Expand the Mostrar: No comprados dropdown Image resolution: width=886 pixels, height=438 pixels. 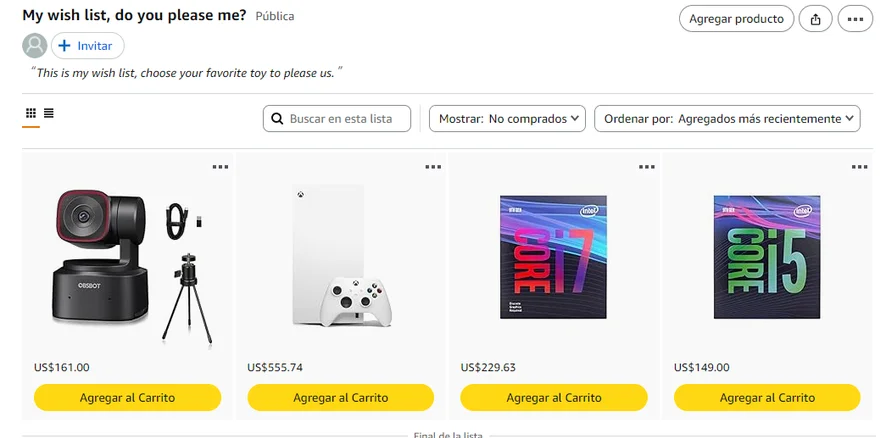point(507,119)
